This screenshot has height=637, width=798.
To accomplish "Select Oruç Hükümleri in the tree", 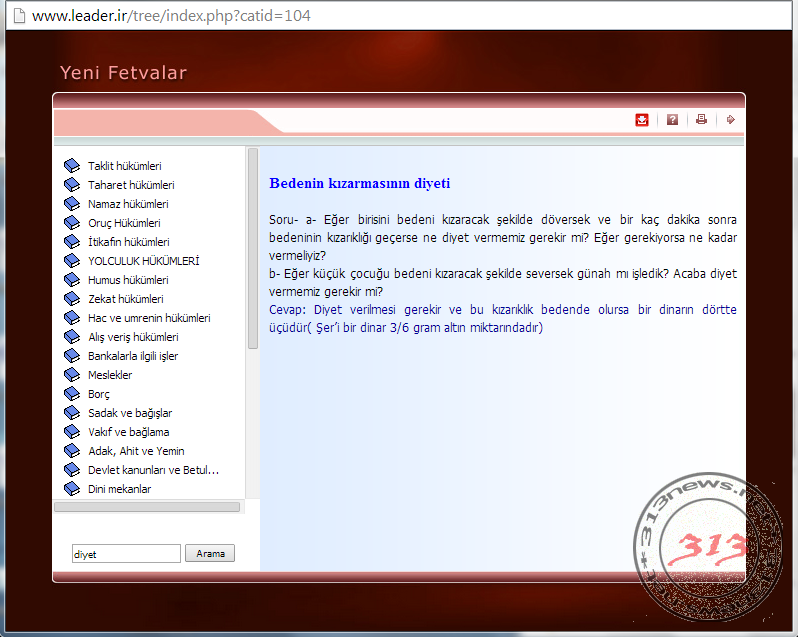I will pos(124,223).
